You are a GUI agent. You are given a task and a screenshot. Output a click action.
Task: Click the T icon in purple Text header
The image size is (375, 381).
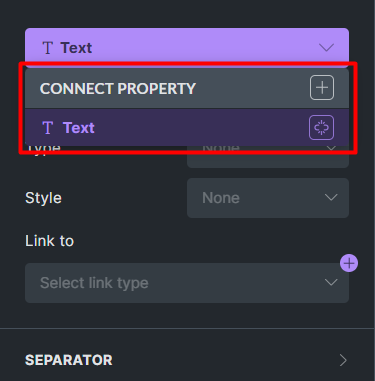[x=48, y=48]
